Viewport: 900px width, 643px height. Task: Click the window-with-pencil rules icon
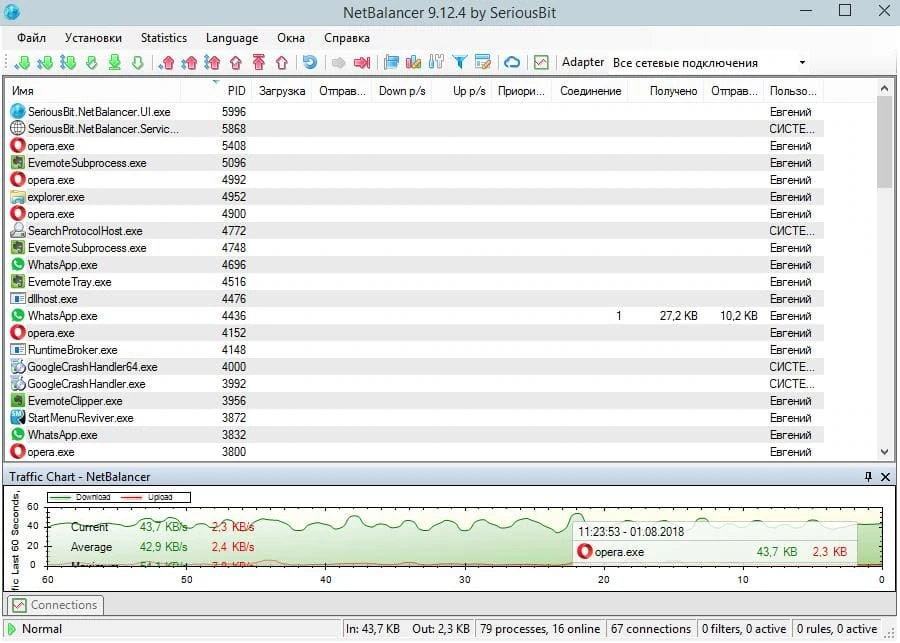pos(483,62)
